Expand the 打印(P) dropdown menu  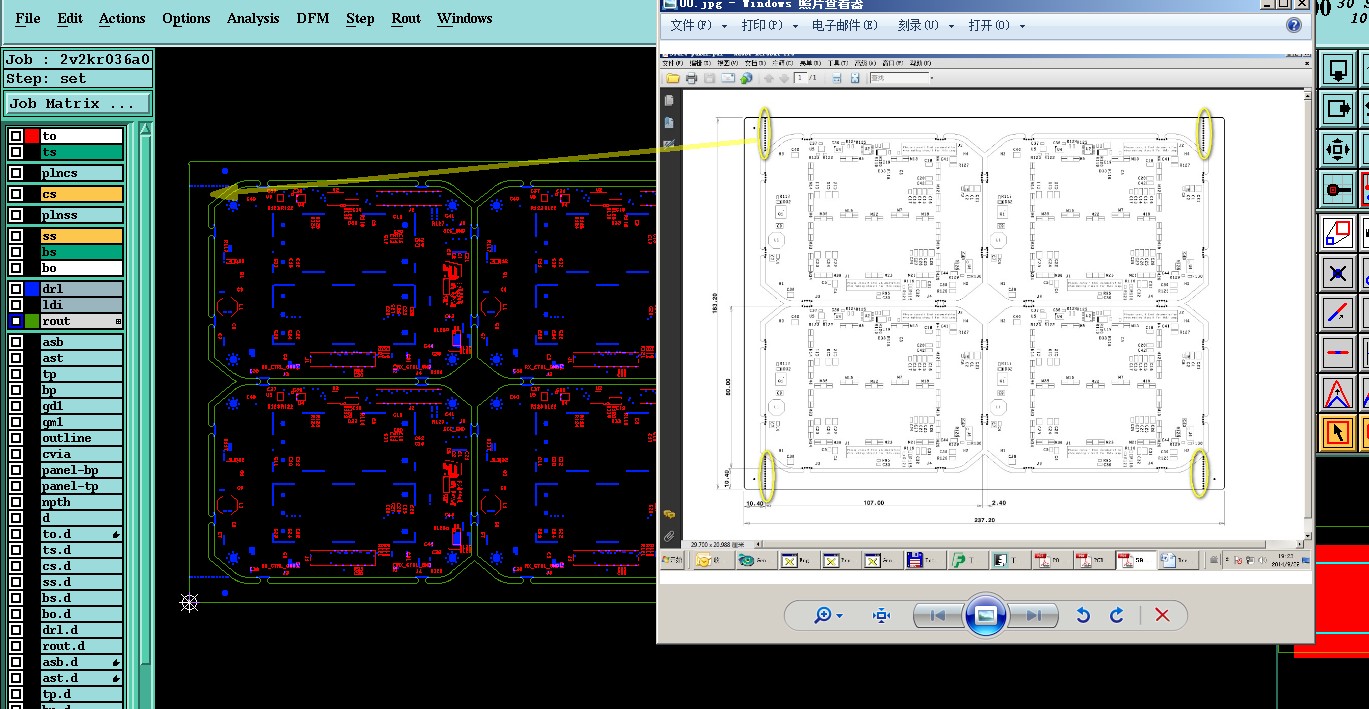click(768, 25)
